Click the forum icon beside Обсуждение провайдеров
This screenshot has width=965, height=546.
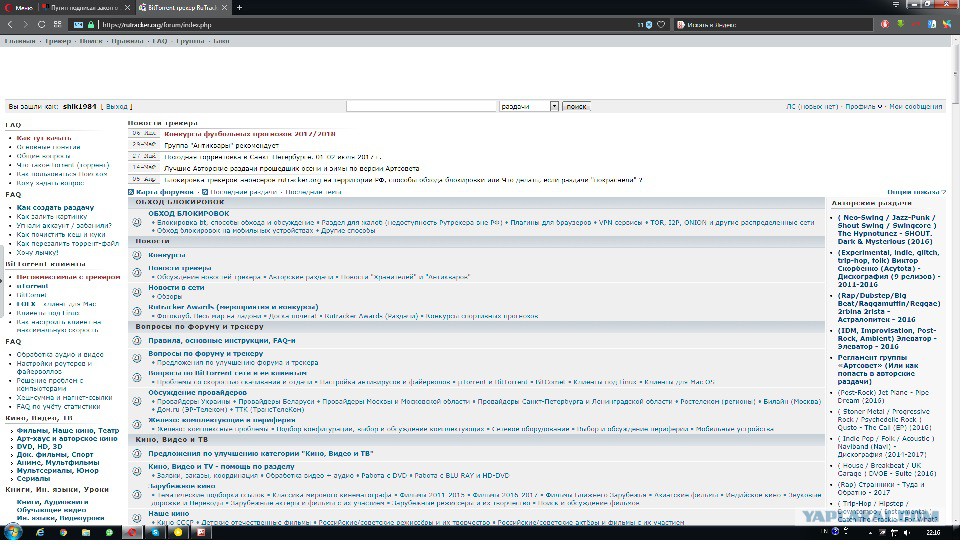137,401
